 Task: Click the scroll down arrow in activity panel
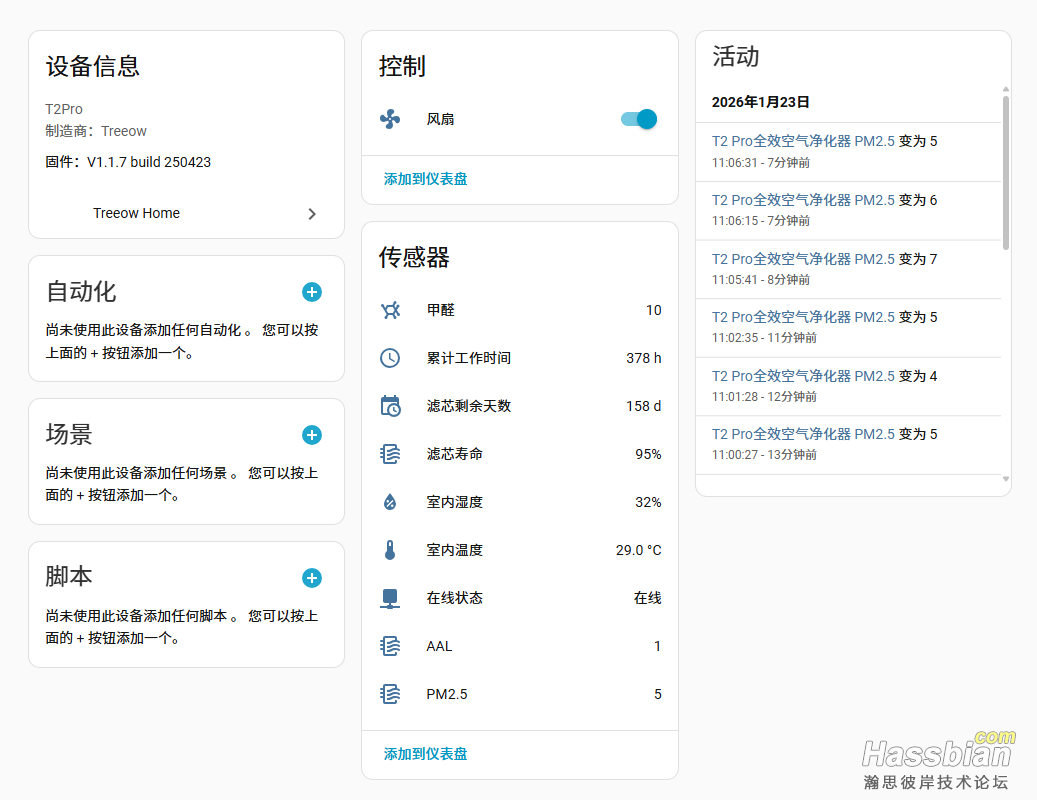point(1006,480)
